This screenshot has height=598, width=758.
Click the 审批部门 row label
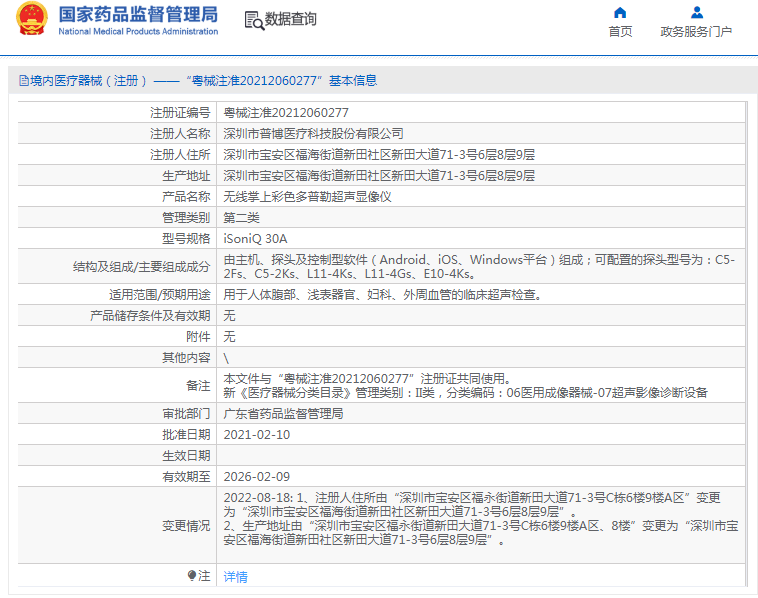point(186,413)
